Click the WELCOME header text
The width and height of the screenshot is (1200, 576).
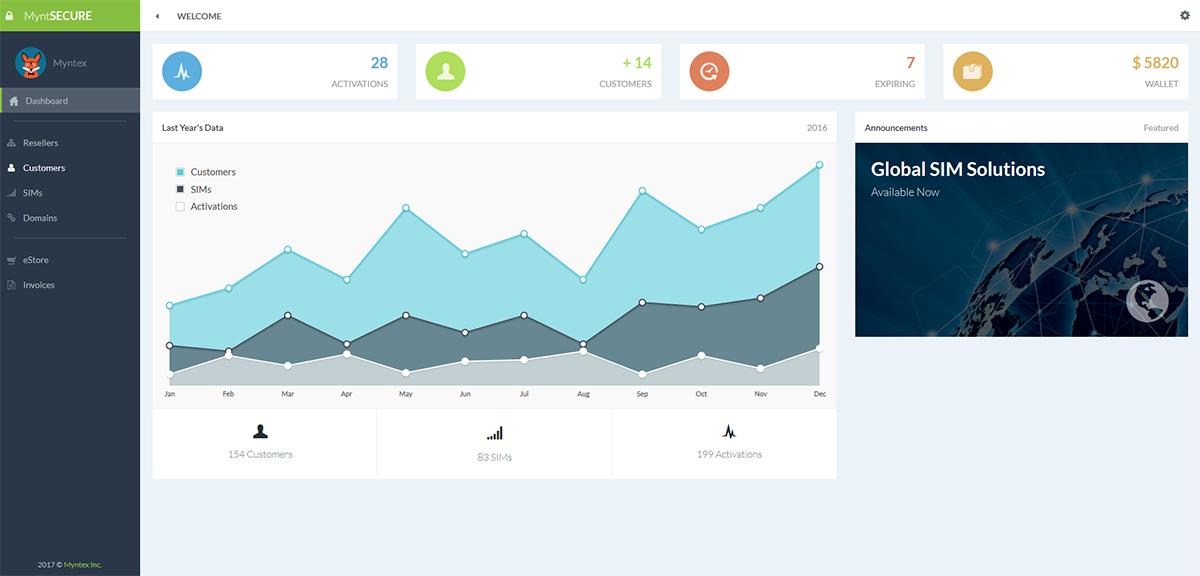tap(199, 16)
